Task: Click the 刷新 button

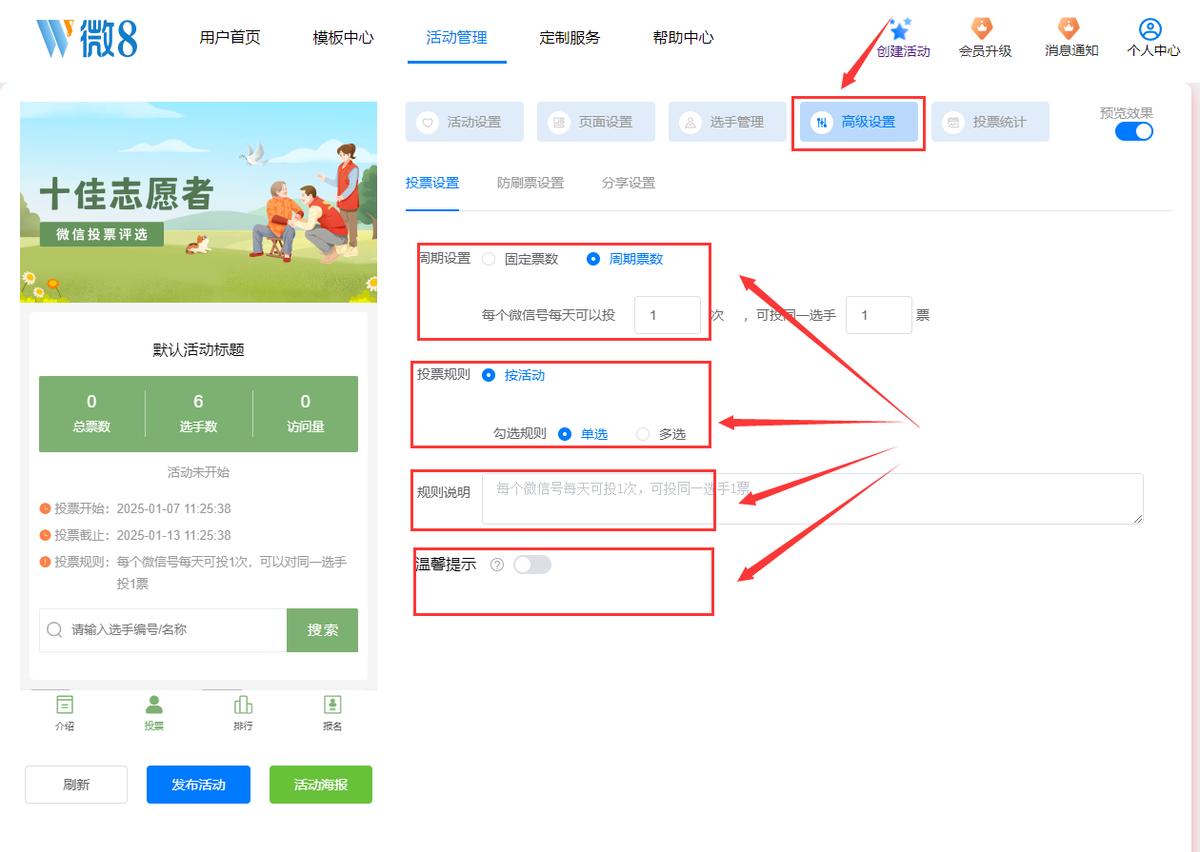Action: point(76,785)
